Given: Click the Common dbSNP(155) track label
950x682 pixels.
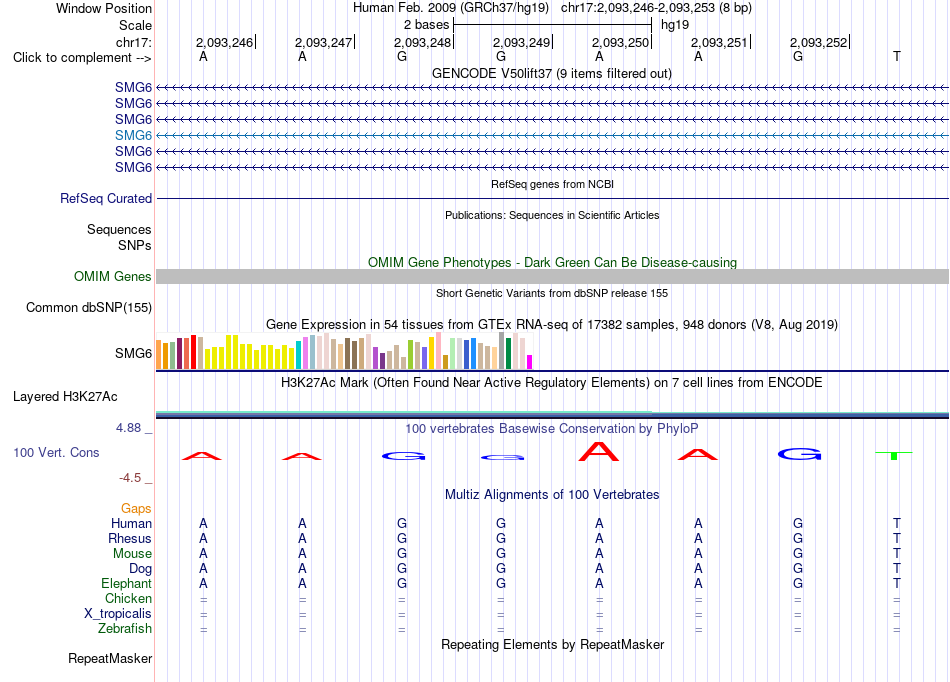Looking at the screenshot, I should [89, 307].
